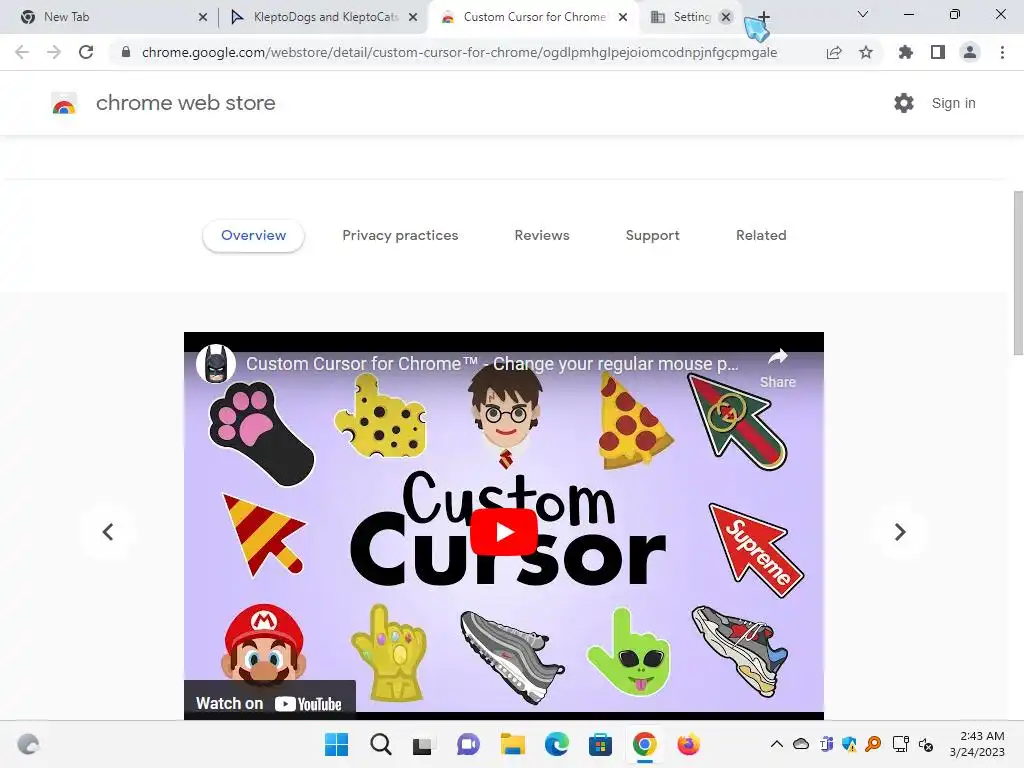Screen dimensions: 1024x768
Task: Share this page via the share icon
Action: point(834,52)
